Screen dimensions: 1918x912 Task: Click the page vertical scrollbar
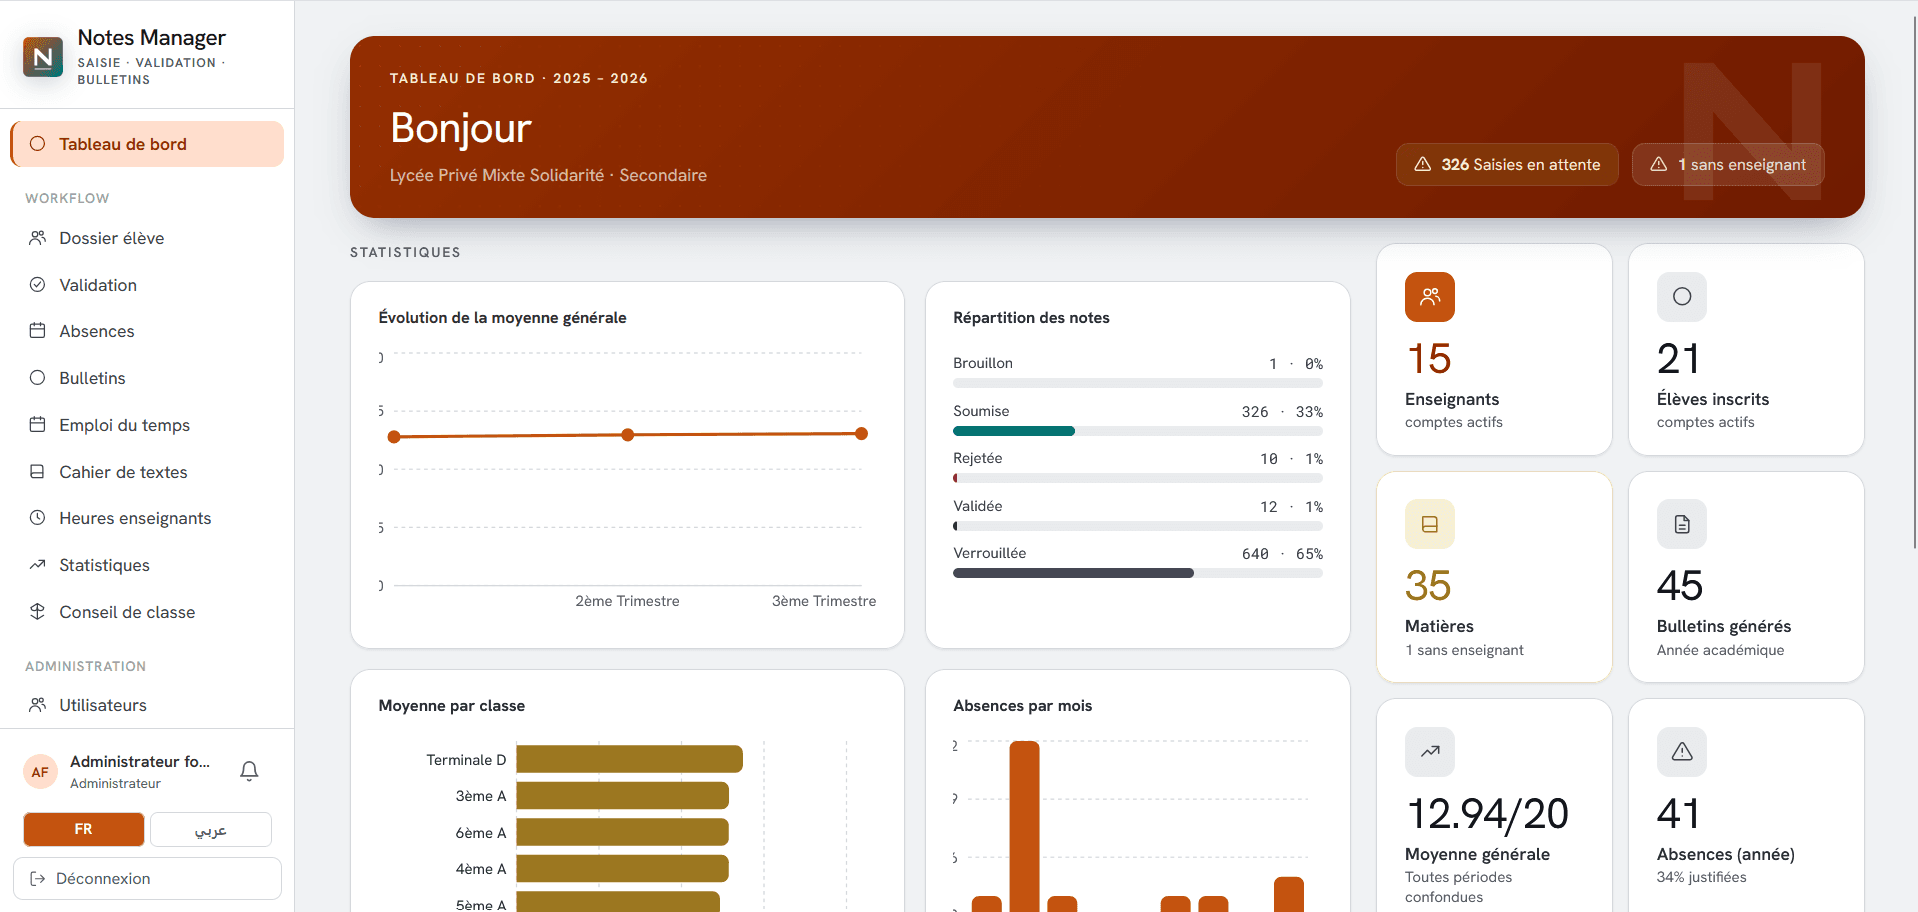(x=1913, y=280)
